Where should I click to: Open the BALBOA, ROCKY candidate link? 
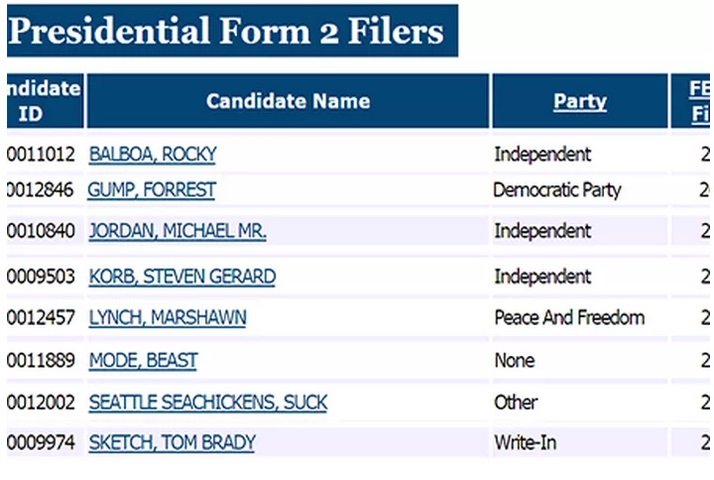tap(152, 154)
